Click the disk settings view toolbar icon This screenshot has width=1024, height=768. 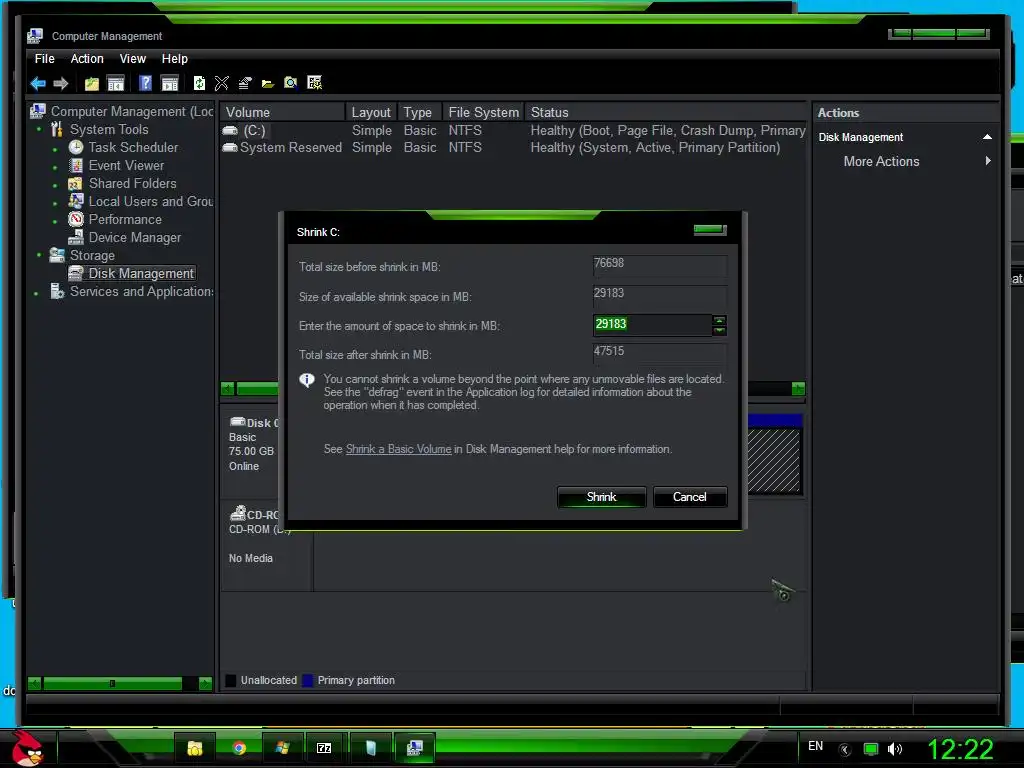[315, 83]
